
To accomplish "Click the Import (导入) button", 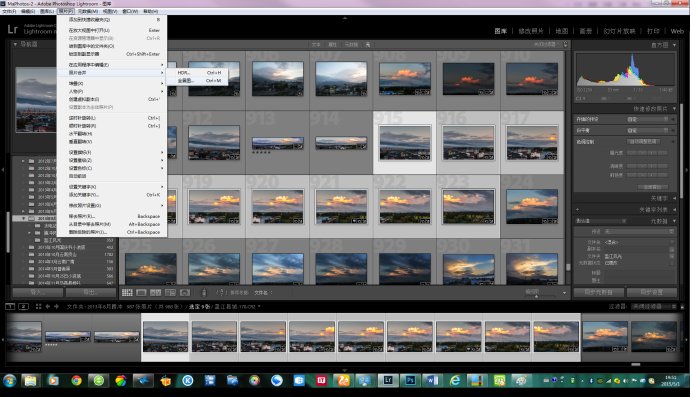I will [x=38, y=292].
